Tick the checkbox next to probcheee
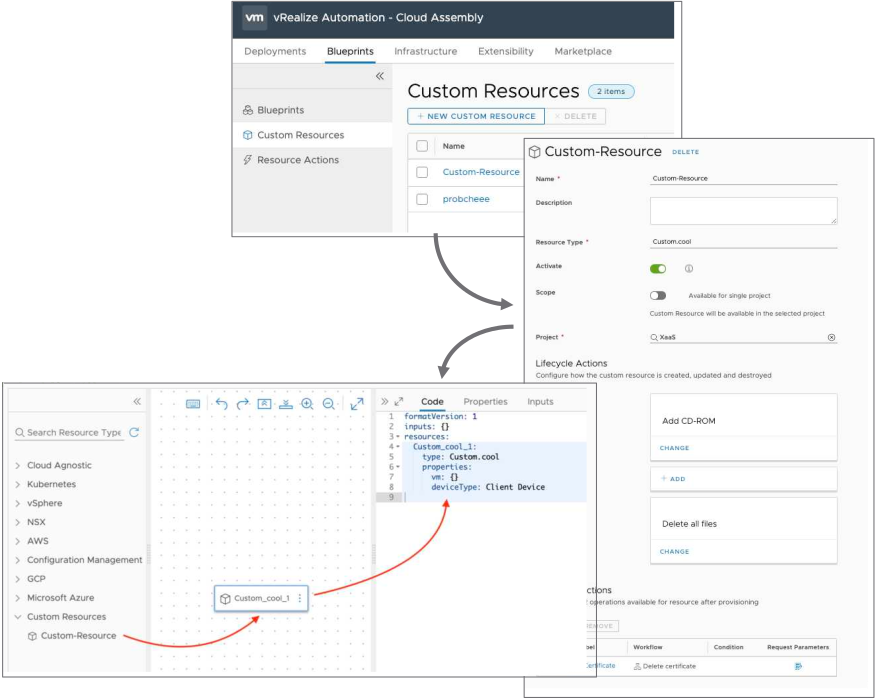This screenshot has height=699, width=877. click(x=422, y=199)
